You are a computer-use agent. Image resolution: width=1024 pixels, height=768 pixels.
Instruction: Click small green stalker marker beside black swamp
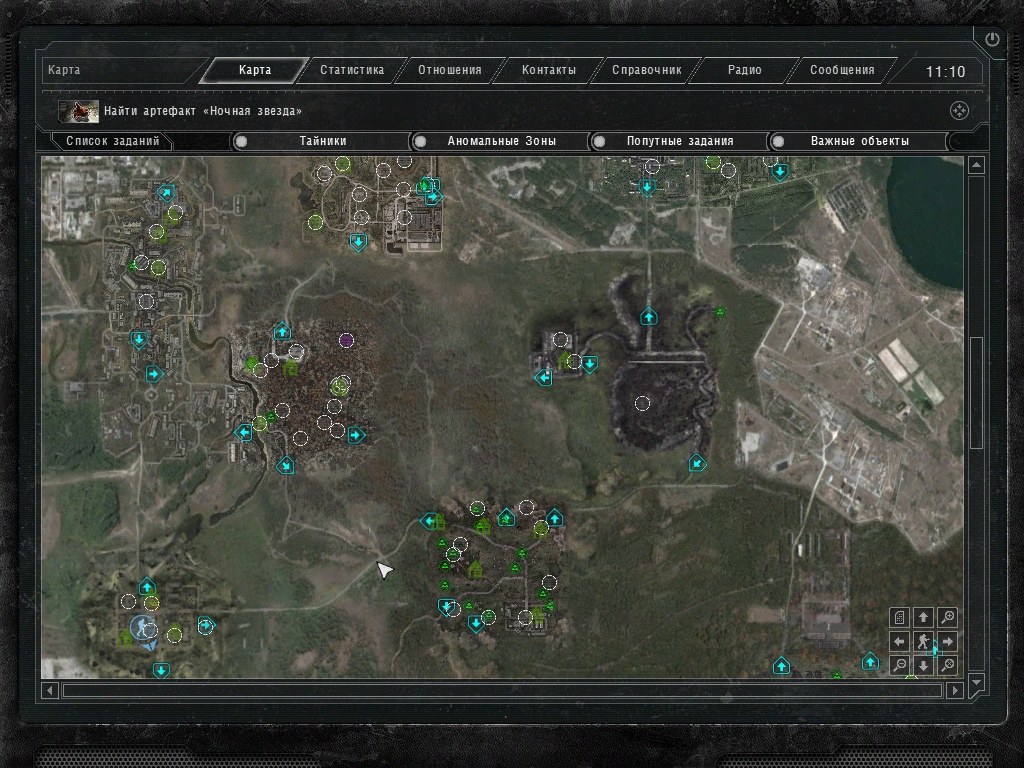tap(720, 312)
